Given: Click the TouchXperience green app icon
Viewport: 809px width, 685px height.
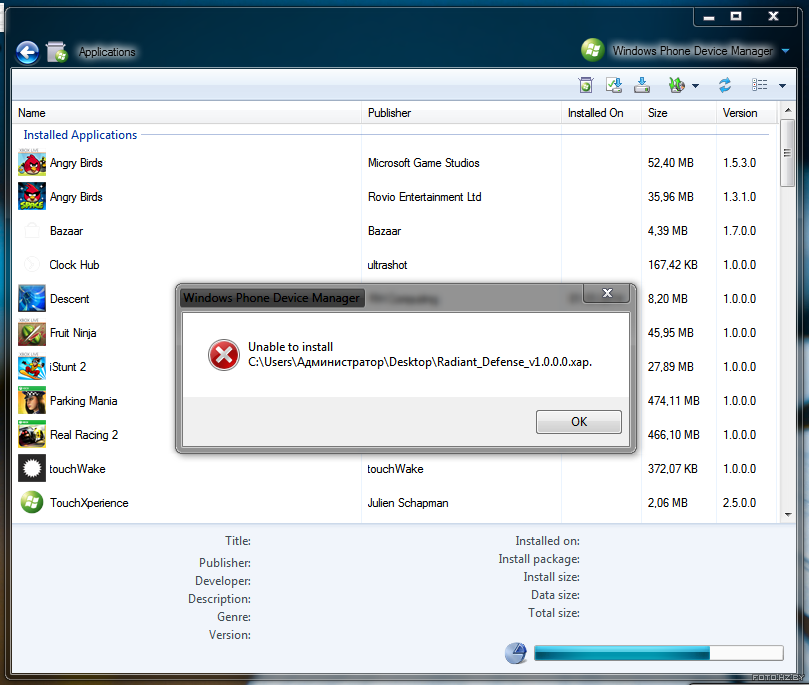Looking at the screenshot, I should pyautogui.click(x=32, y=502).
